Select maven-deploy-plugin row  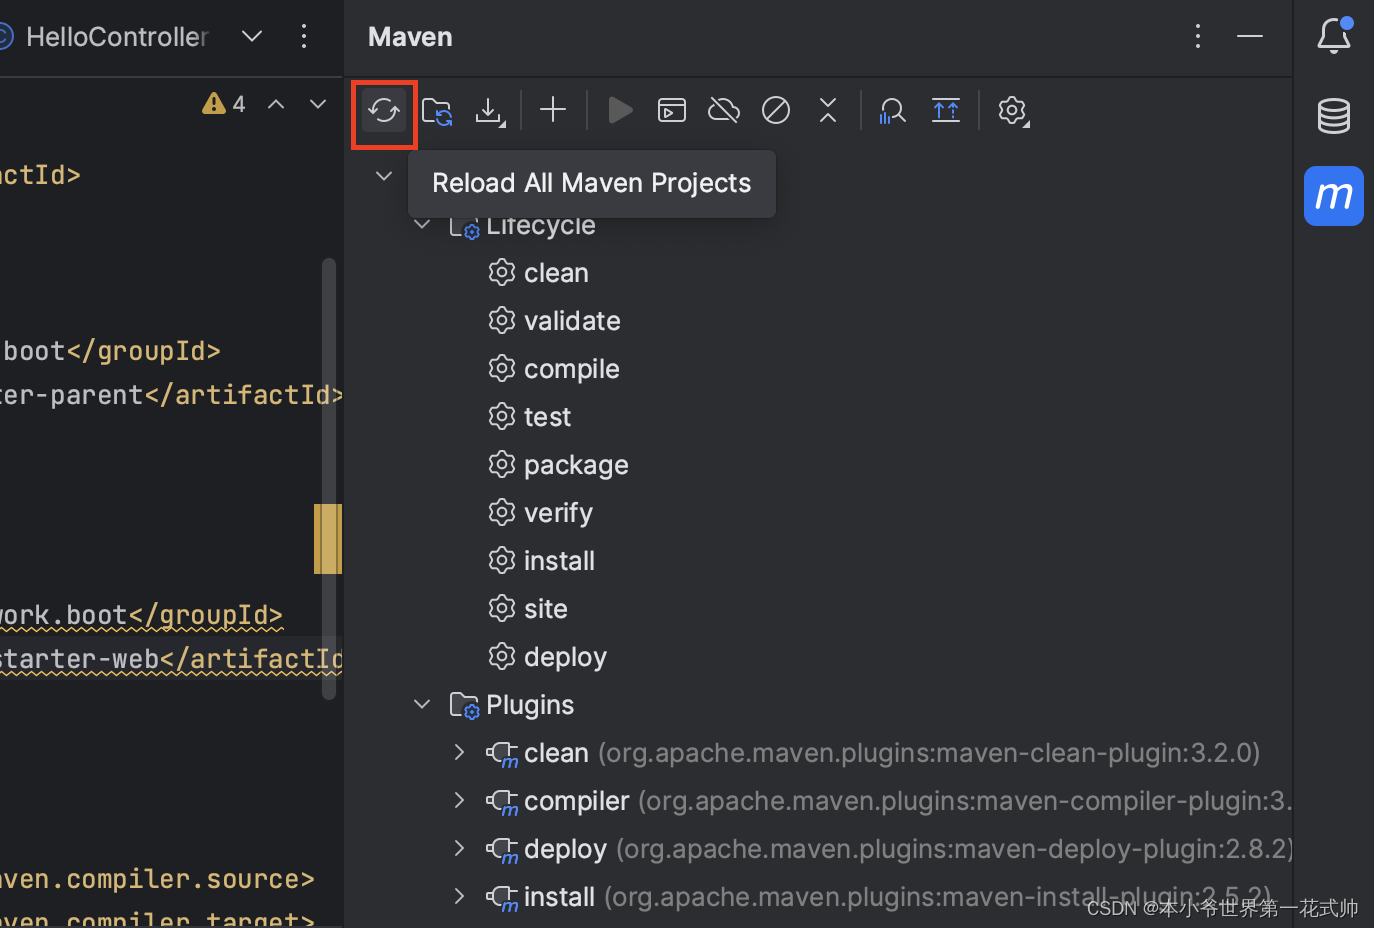point(818,849)
